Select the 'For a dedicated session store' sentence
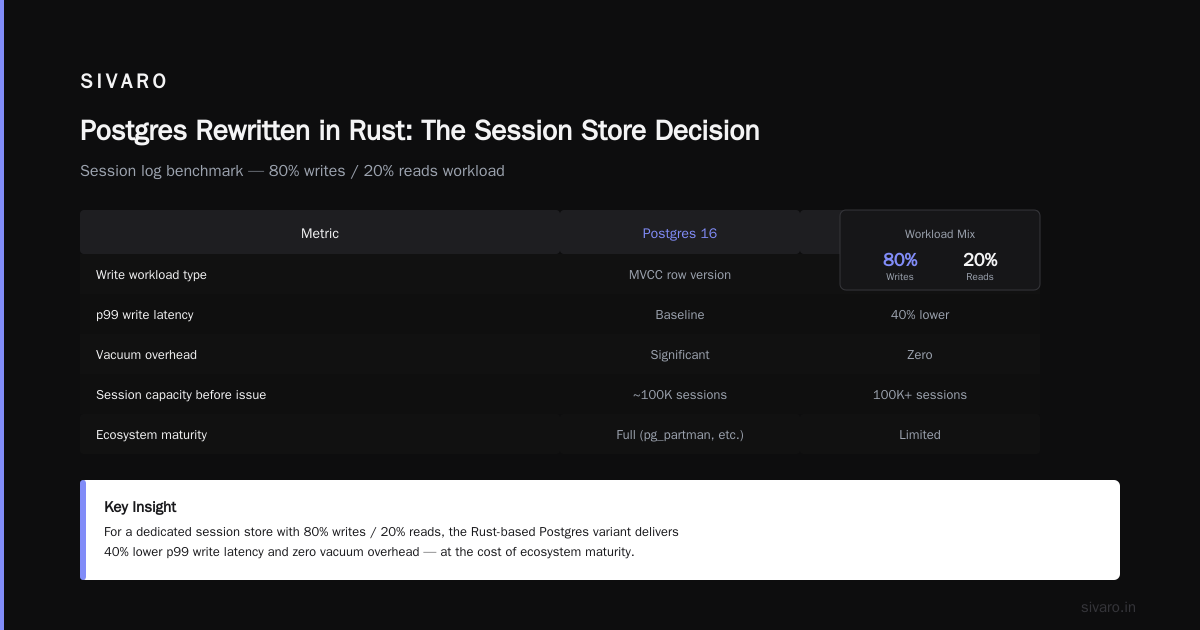The image size is (1200, 630). tap(391, 541)
